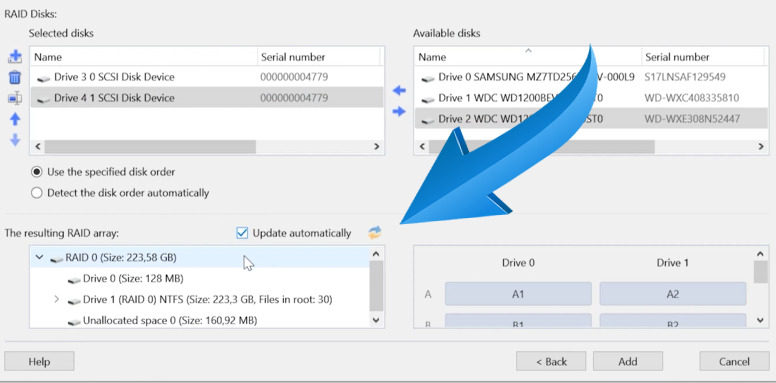Expand the Drive 1 (RAID 0) NTFS node
Viewport: 776px width, 383px height.
point(56,299)
